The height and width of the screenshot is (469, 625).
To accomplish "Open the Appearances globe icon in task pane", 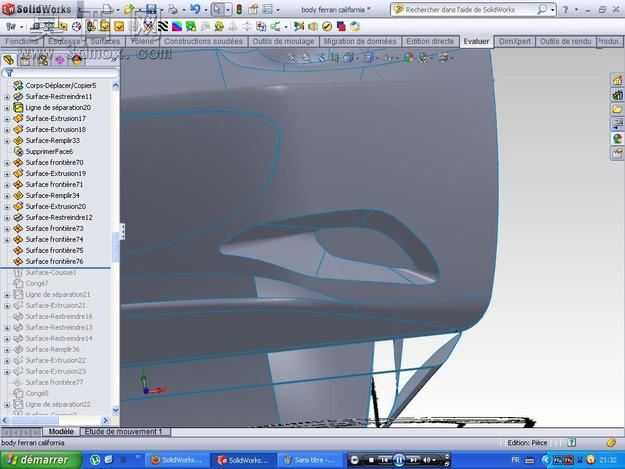I will click(x=617, y=139).
